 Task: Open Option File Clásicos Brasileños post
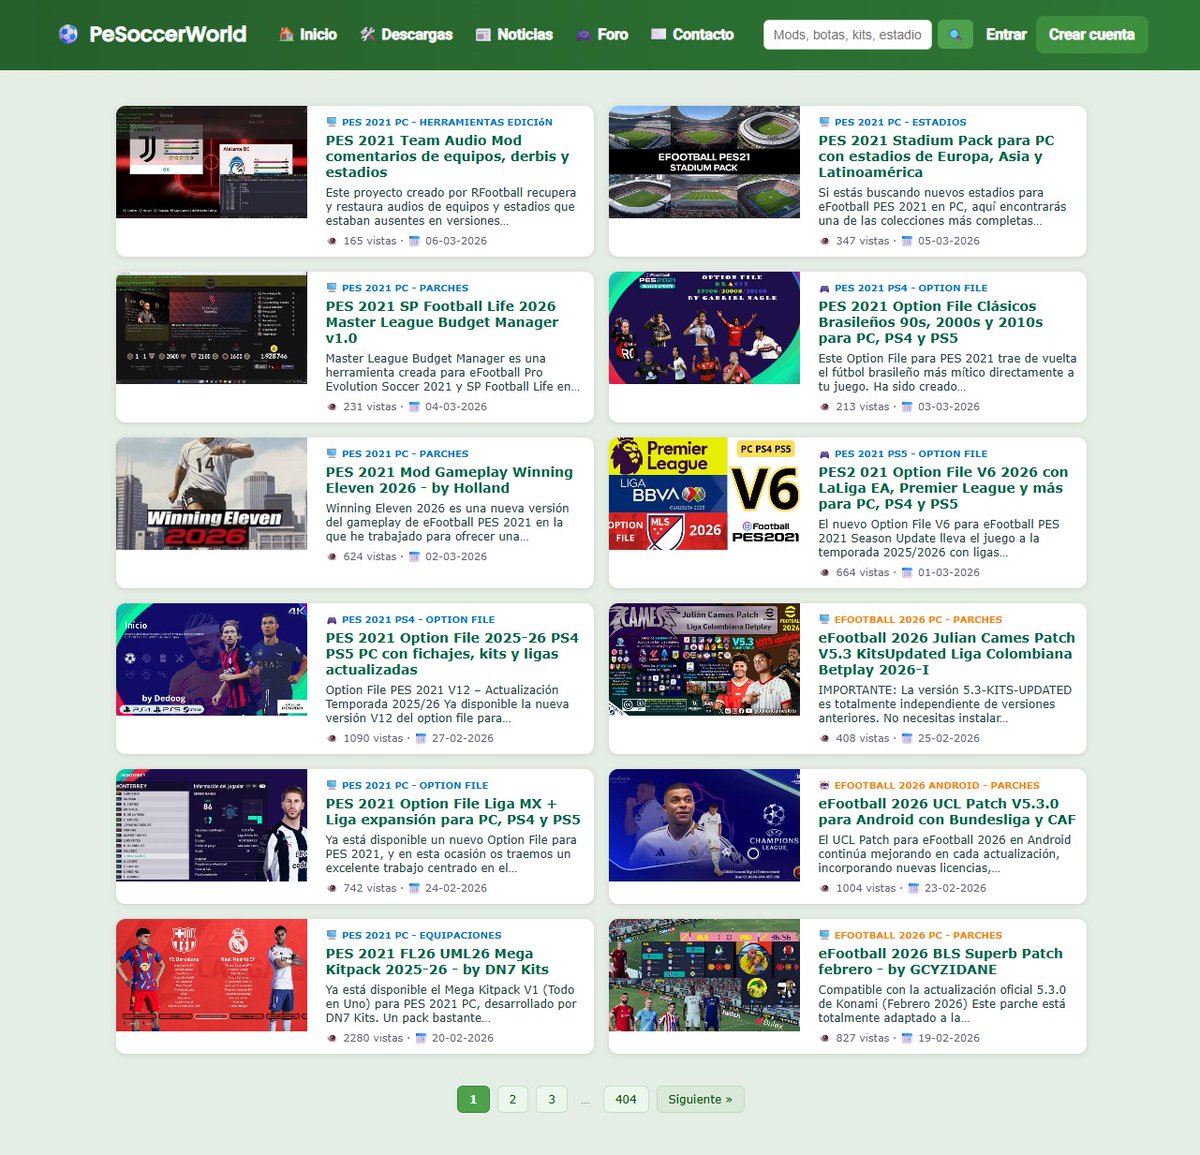[931, 322]
